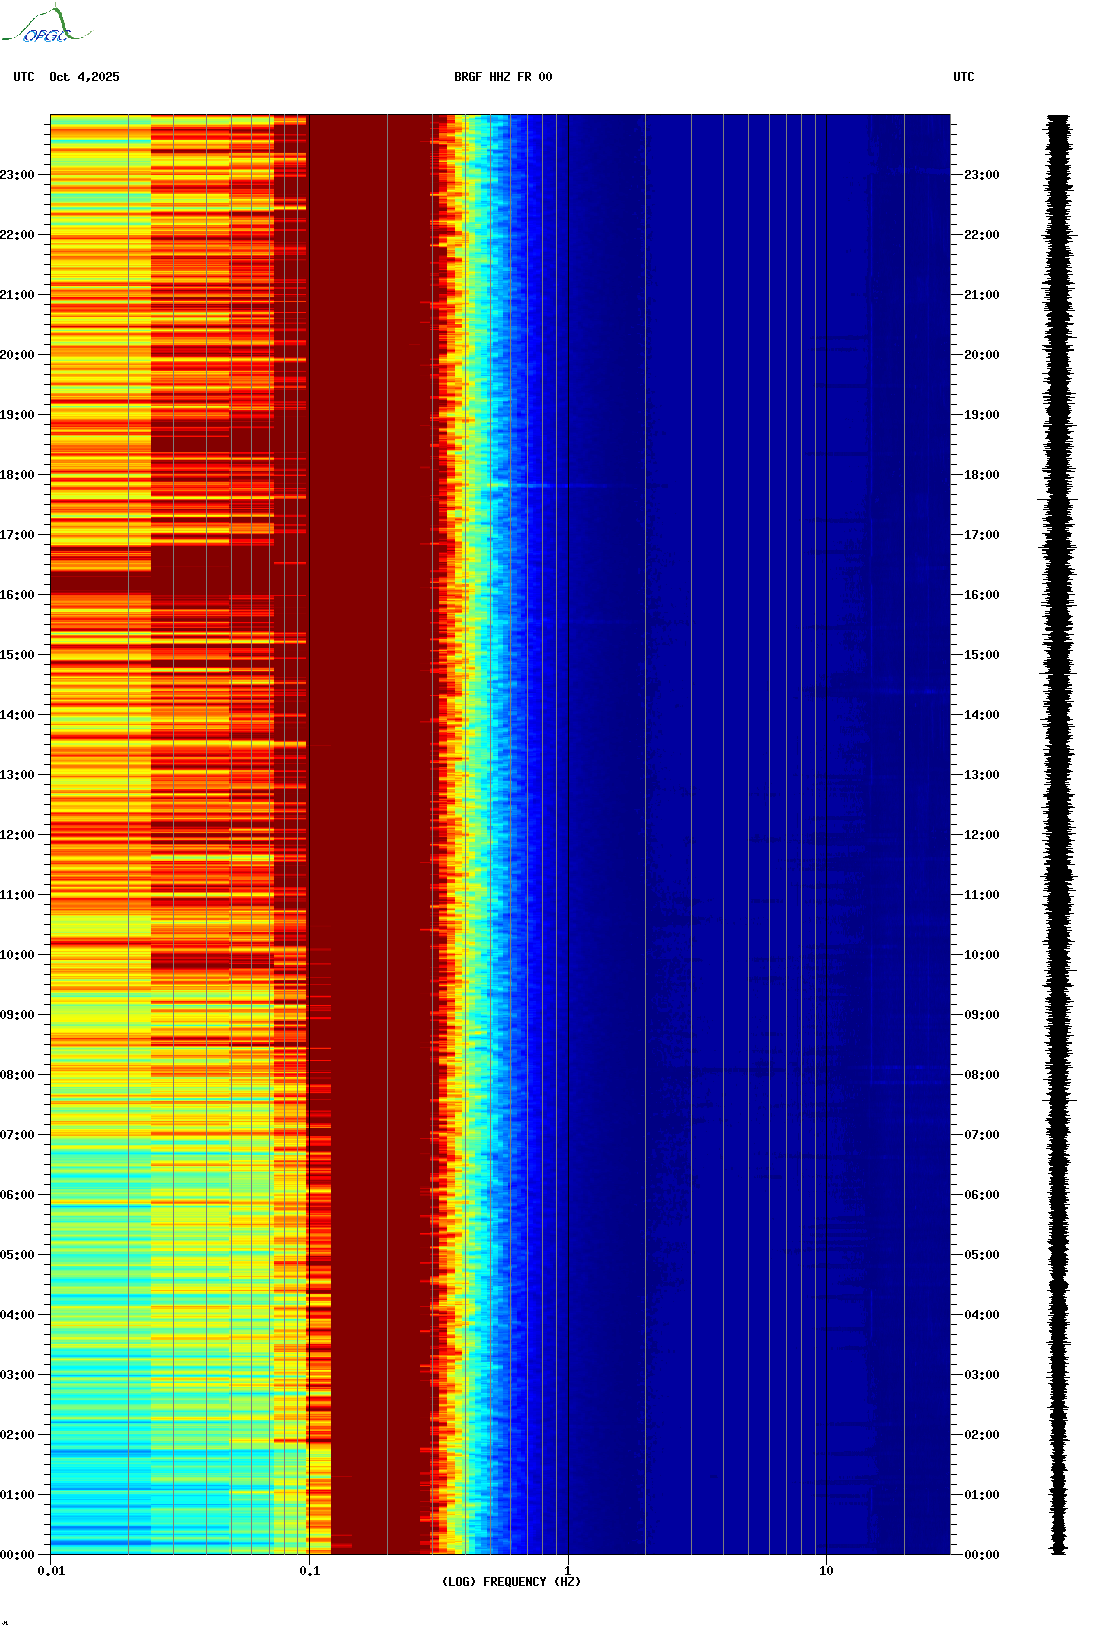Click the BRGF HHZ FR 00 title
This screenshot has height=1634, width=1102.
(503, 77)
